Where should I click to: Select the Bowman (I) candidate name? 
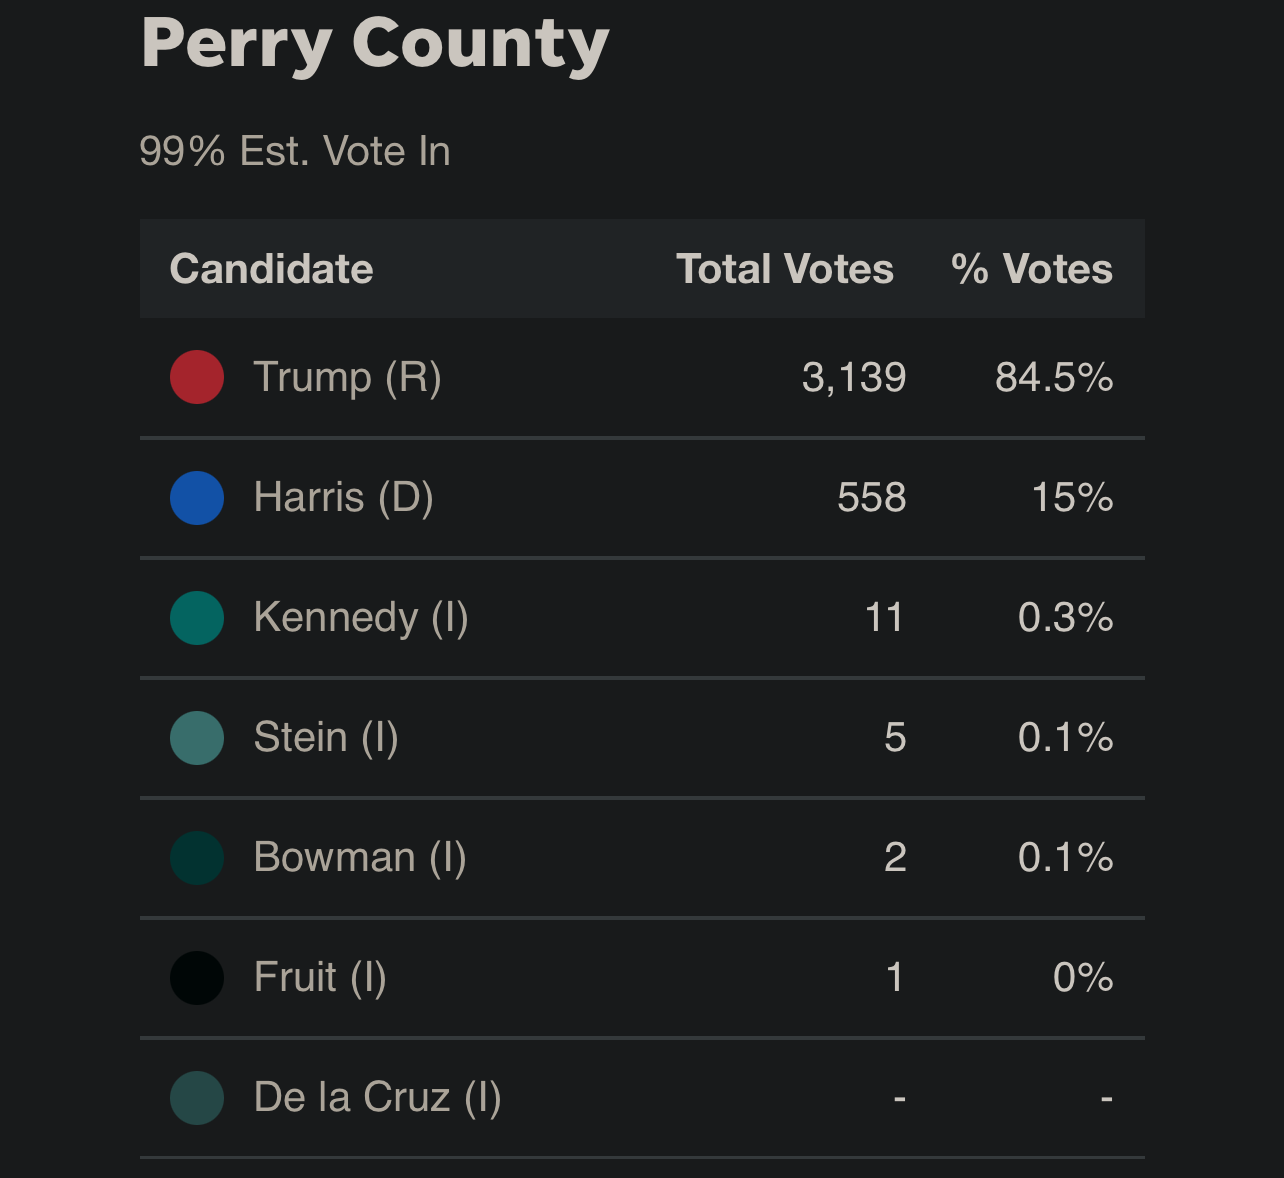[360, 858]
